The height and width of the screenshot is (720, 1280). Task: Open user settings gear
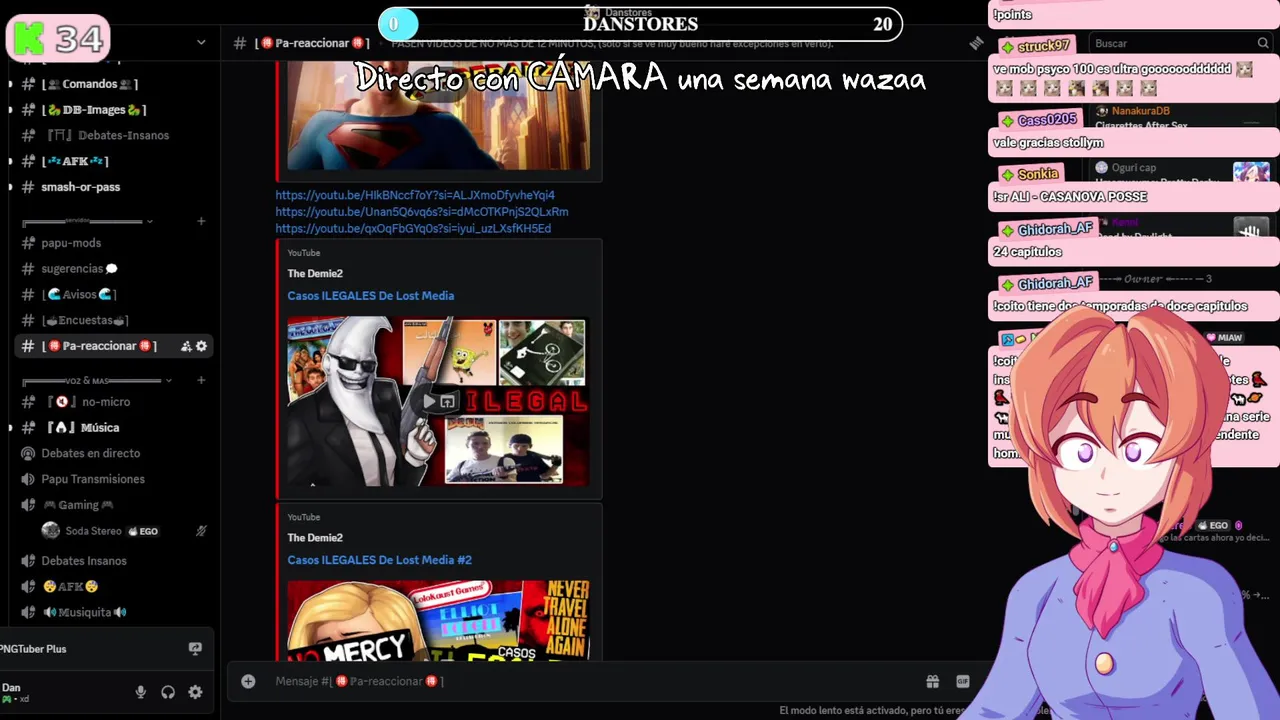click(x=195, y=692)
